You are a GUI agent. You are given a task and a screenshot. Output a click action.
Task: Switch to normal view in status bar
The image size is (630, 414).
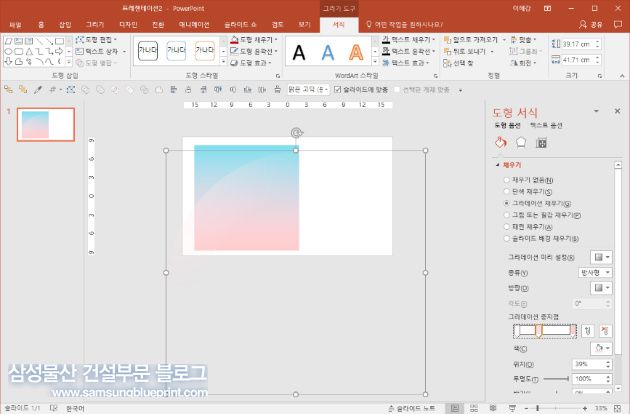(454, 408)
